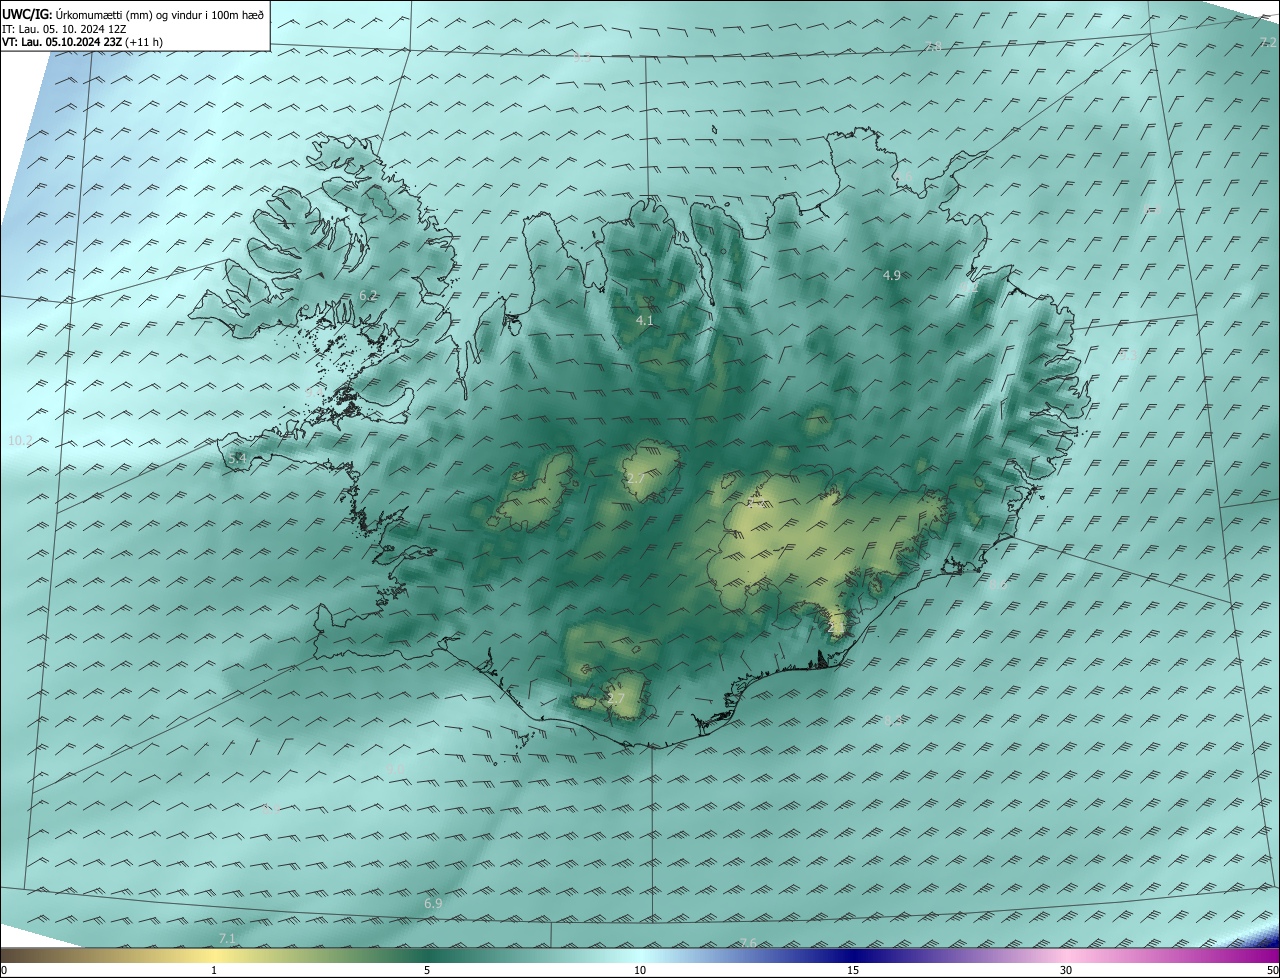This screenshot has width=1280, height=978.
Task: Click the '10.2' value label over the sea
Action: coord(20,441)
